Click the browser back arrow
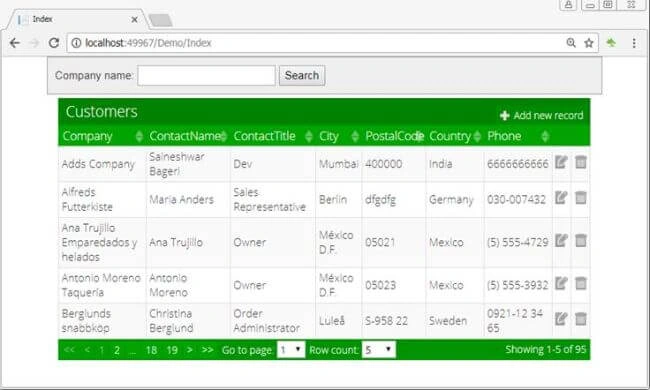This screenshot has width=650, height=390. click(15, 43)
